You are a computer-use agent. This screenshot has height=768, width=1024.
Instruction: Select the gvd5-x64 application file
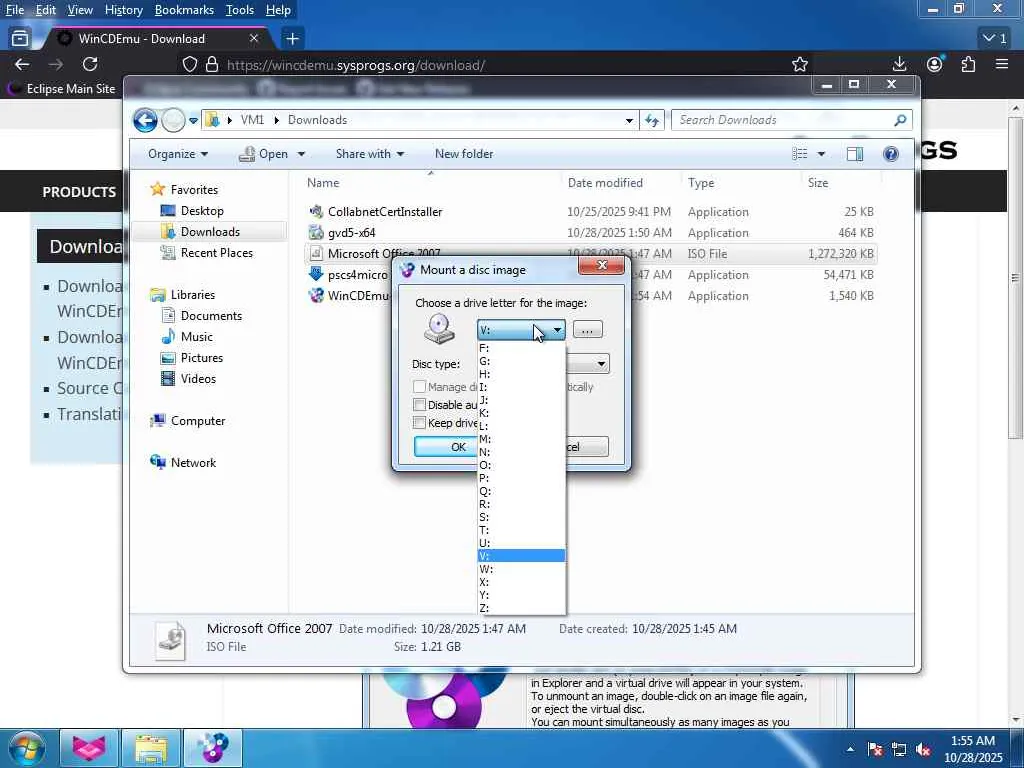(351, 232)
